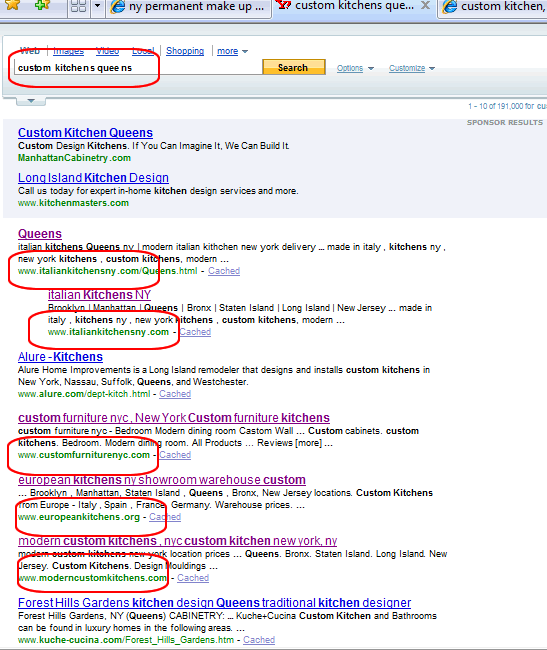Open 'Forest Hills Gardens kitchen design' result

[215, 603]
